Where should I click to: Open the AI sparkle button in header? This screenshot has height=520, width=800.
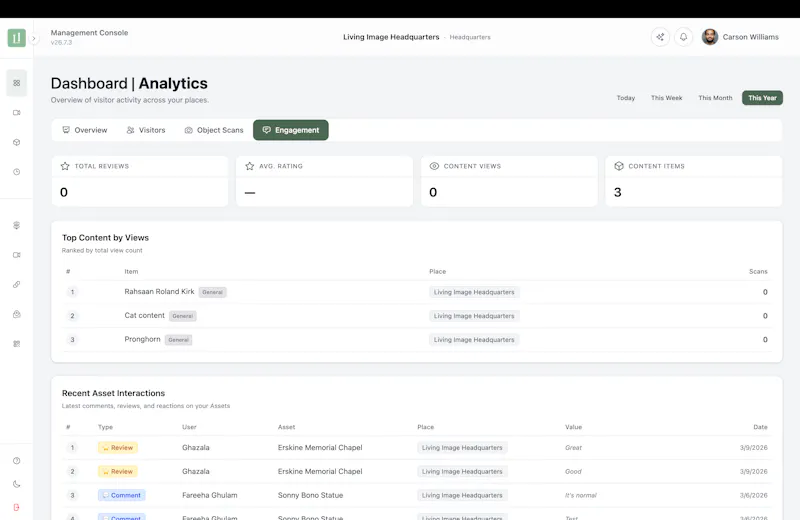click(660, 37)
